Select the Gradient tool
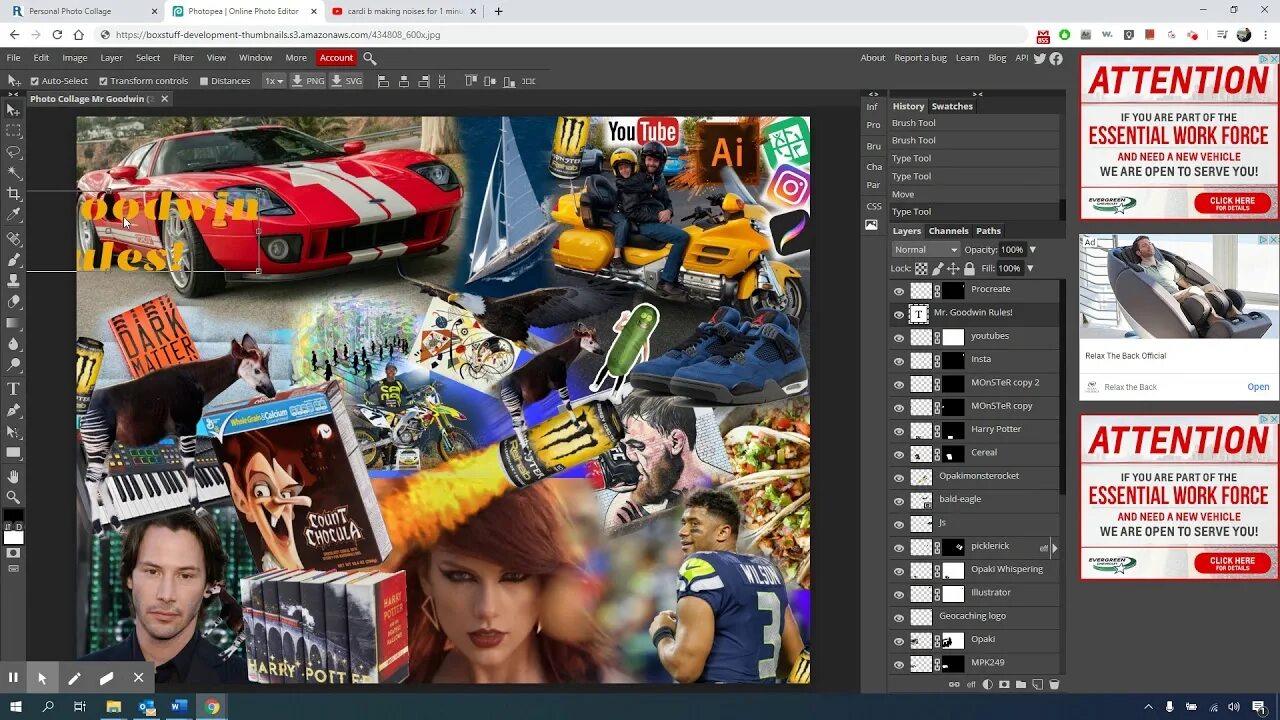The image size is (1280, 720). tap(13, 323)
